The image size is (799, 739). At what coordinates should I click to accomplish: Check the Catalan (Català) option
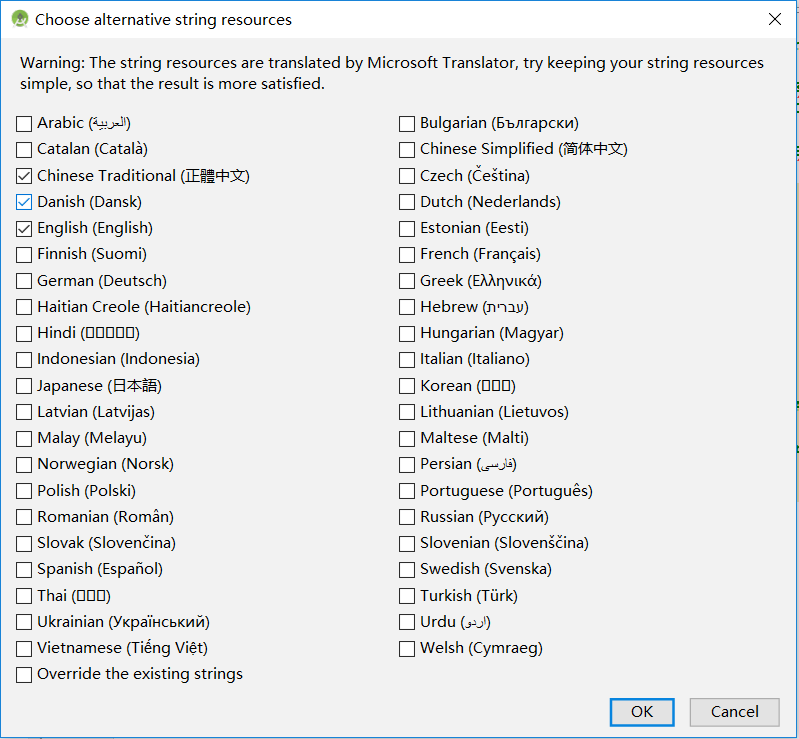tap(24, 150)
